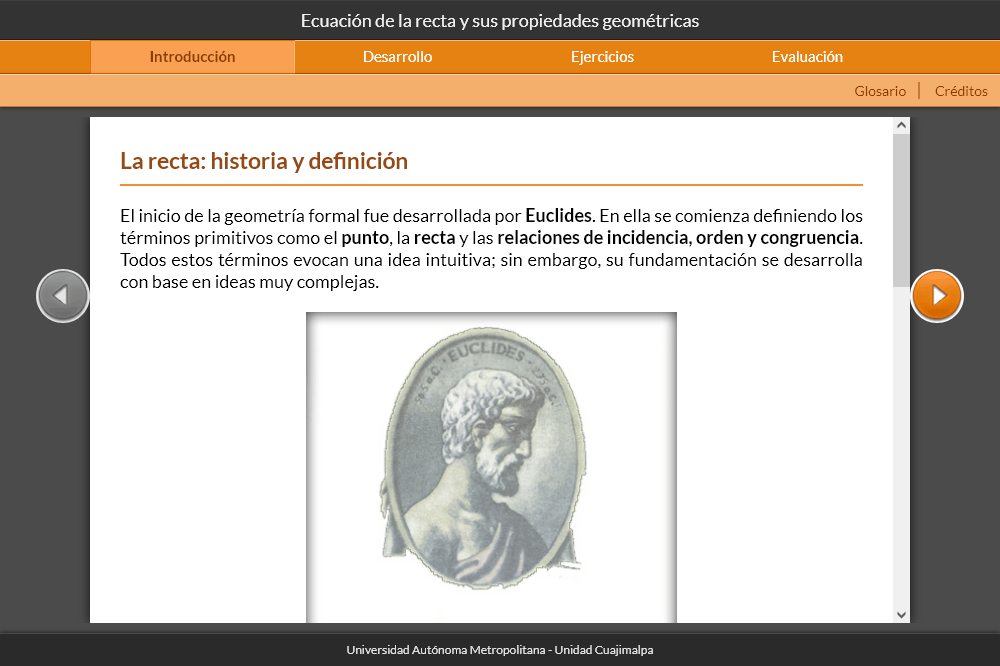This screenshot has width=1000, height=666.
Task: Open the Desarrollo tab
Action: 397,57
